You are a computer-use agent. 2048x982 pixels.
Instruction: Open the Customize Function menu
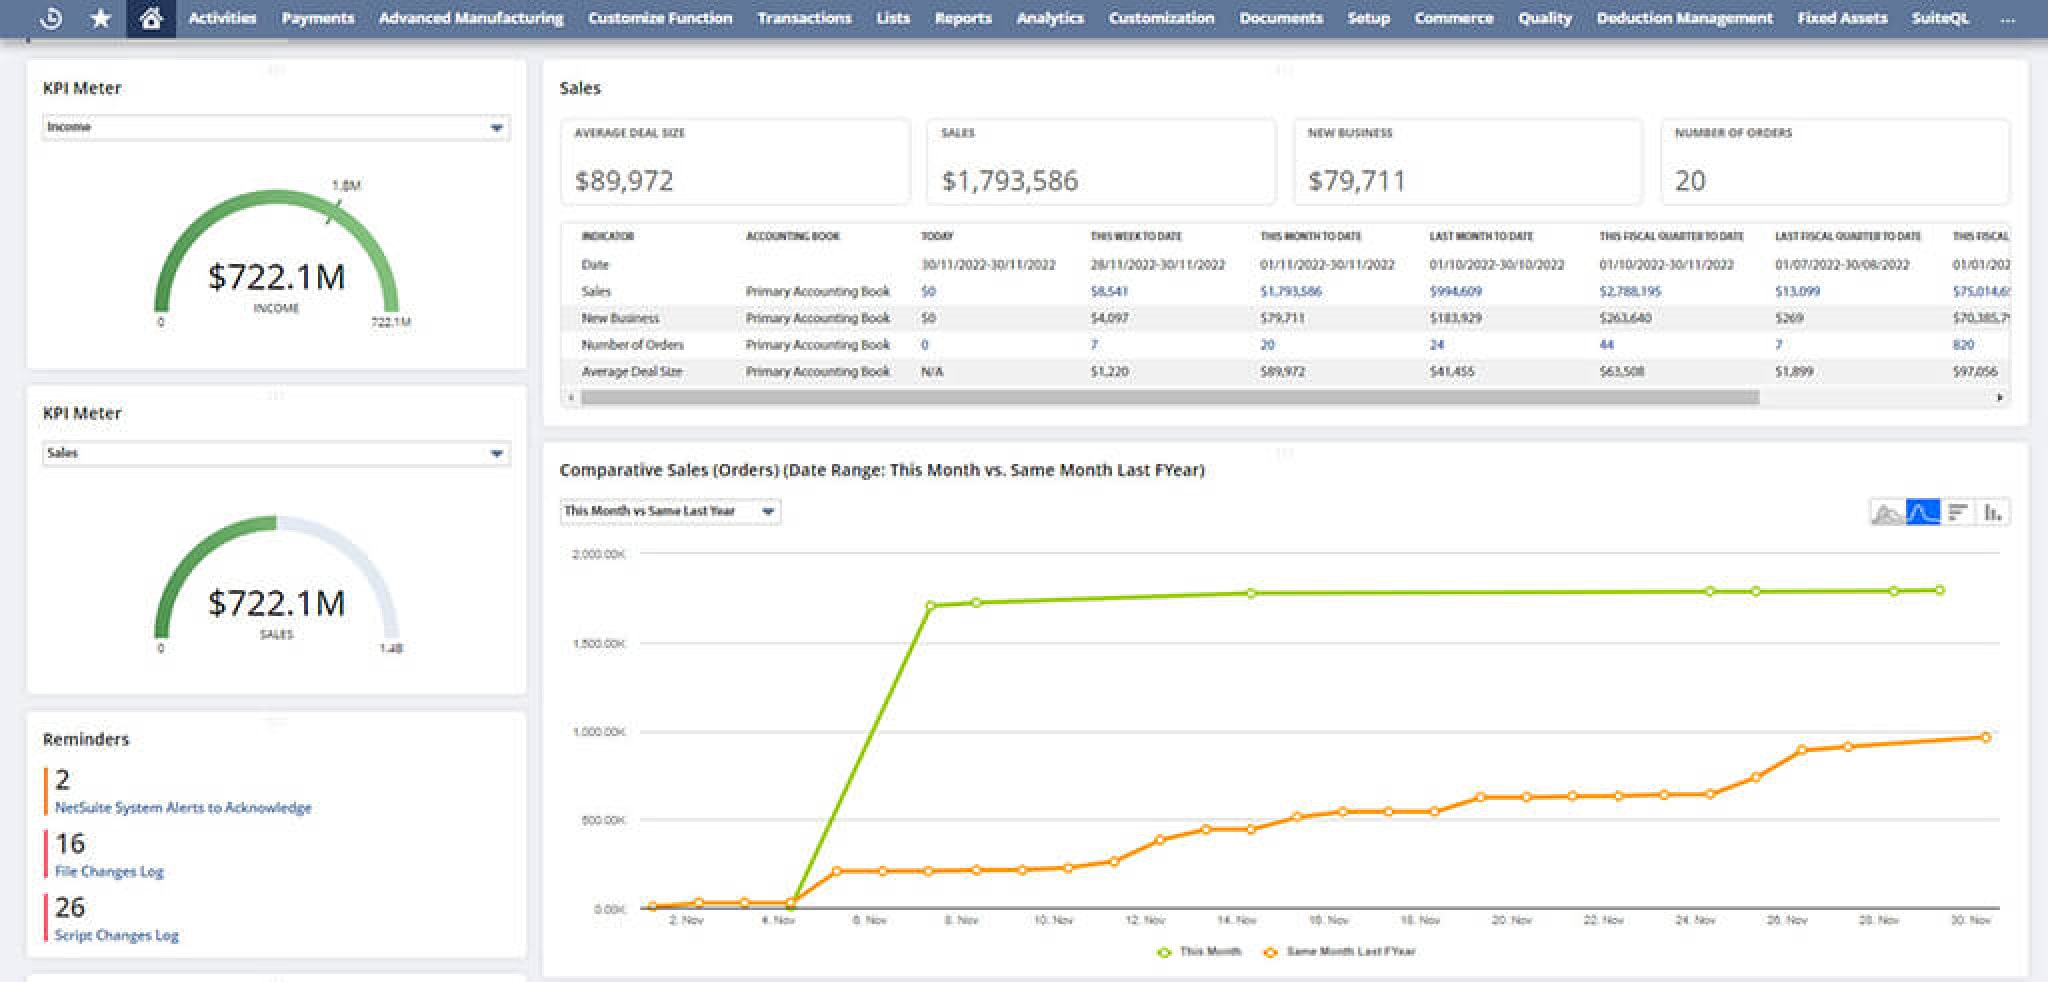[x=660, y=18]
